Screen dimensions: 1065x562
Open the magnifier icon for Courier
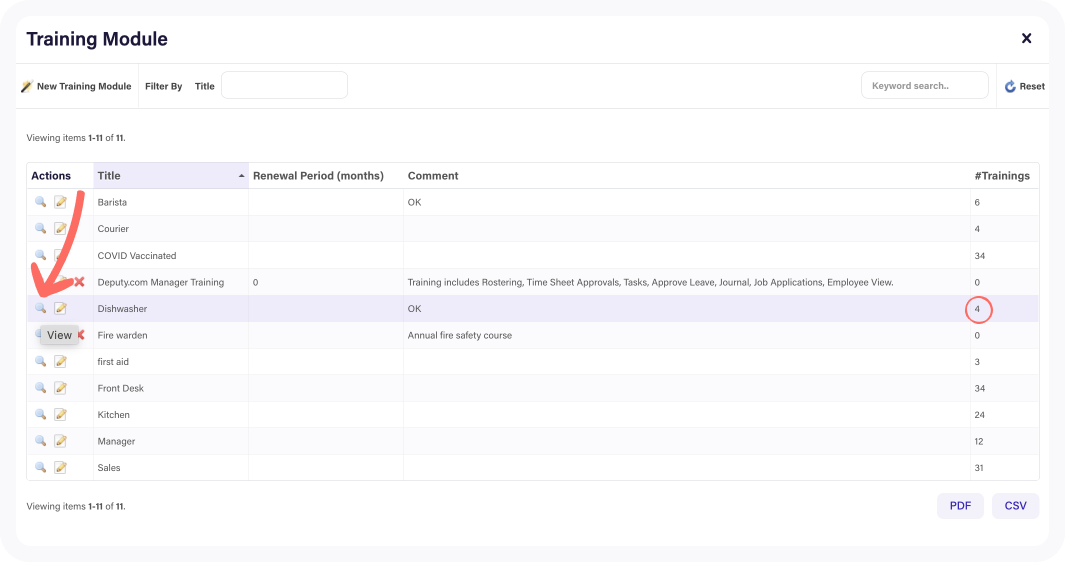coord(41,228)
